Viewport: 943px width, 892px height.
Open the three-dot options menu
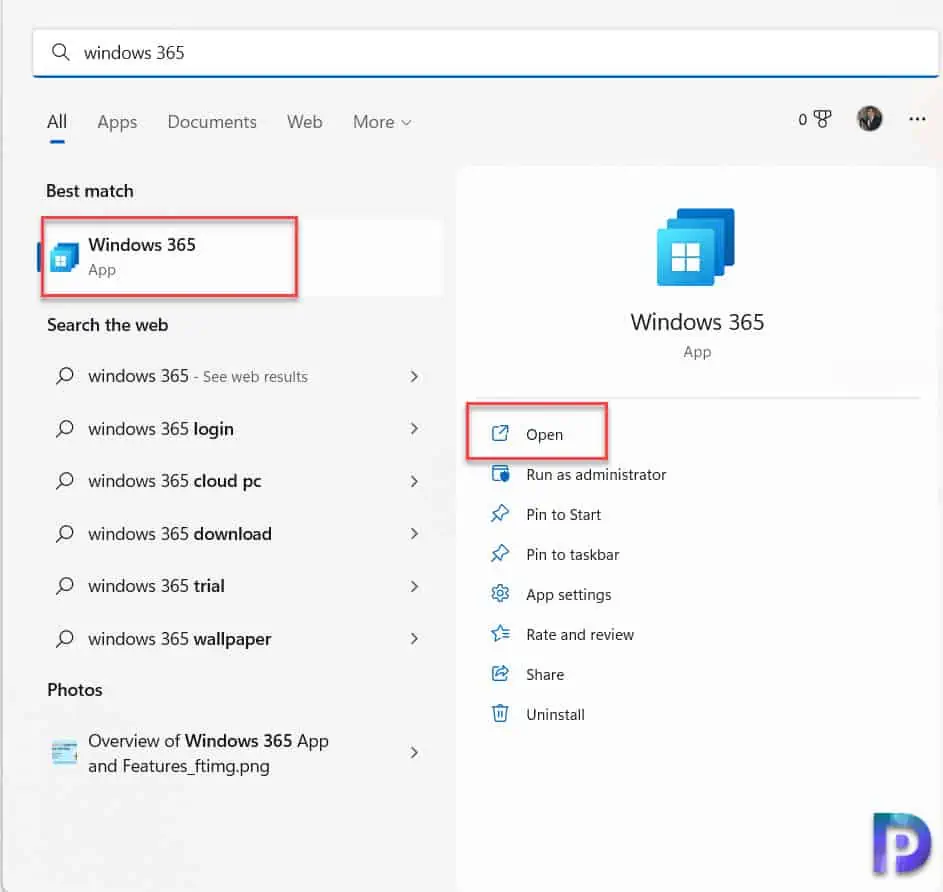point(917,119)
